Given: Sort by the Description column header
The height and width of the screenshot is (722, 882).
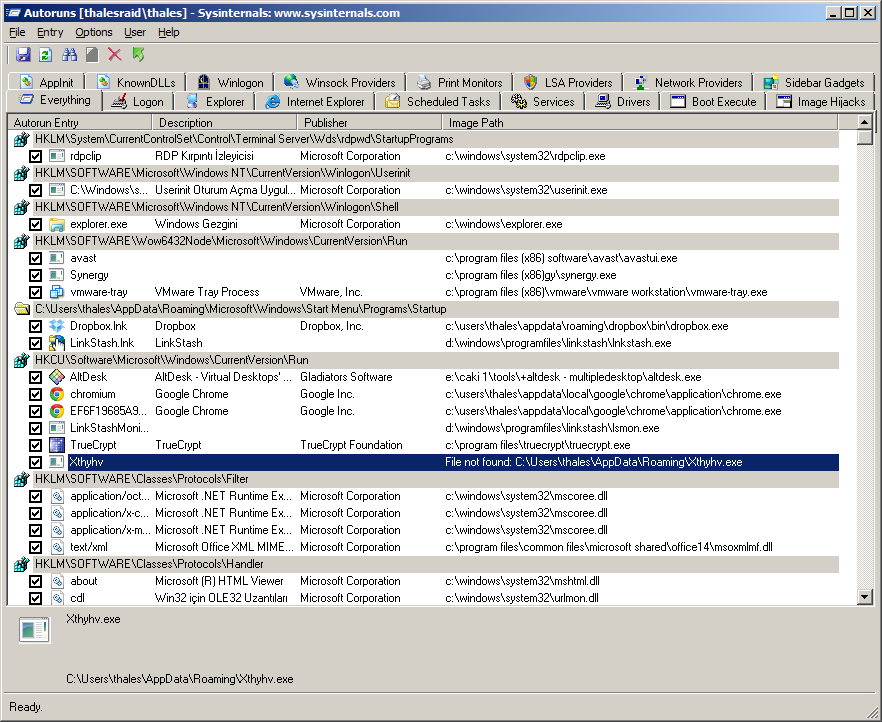Looking at the screenshot, I should click(x=224, y=123).
